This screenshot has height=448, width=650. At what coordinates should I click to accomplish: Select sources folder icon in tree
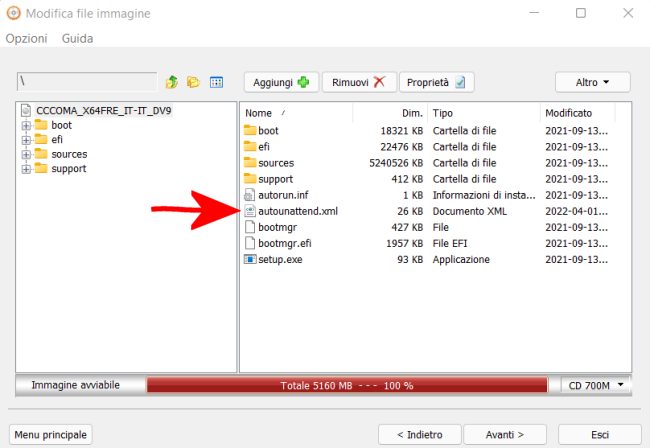tap(41, 154)
